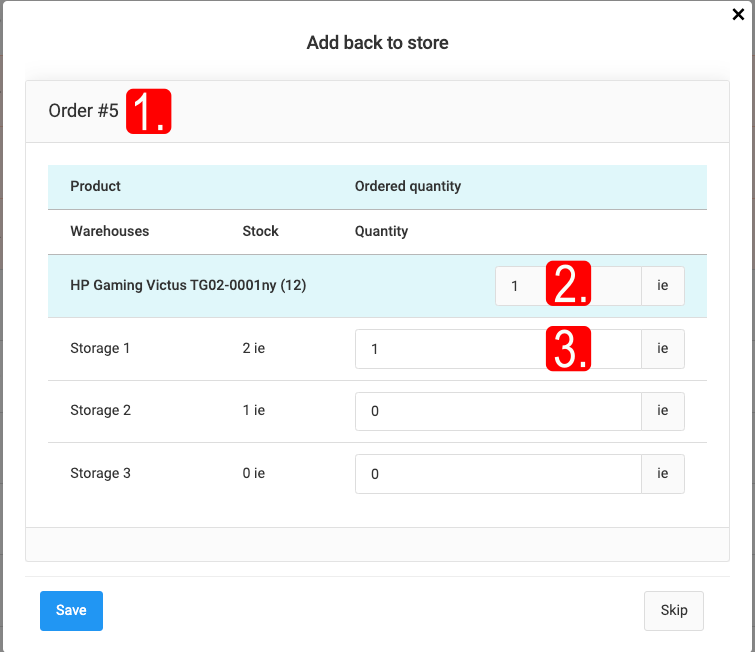Viewport: 755px width, 652px height.
Task: Click the Ordered quantity column header
Action: pos(407,186)
